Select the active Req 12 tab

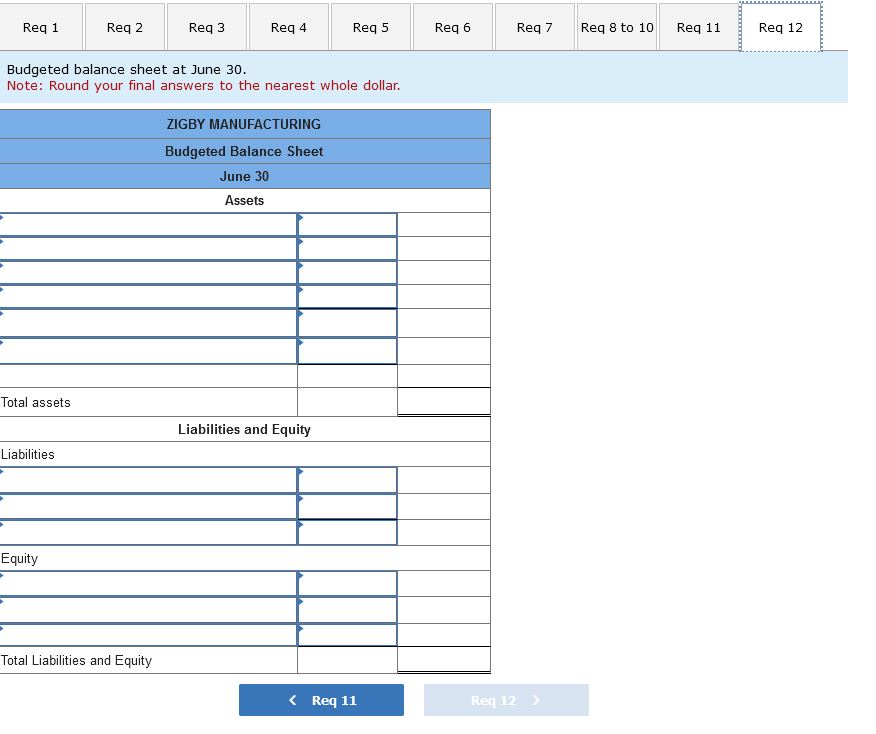pyautogui.click(x=781, y=27)
